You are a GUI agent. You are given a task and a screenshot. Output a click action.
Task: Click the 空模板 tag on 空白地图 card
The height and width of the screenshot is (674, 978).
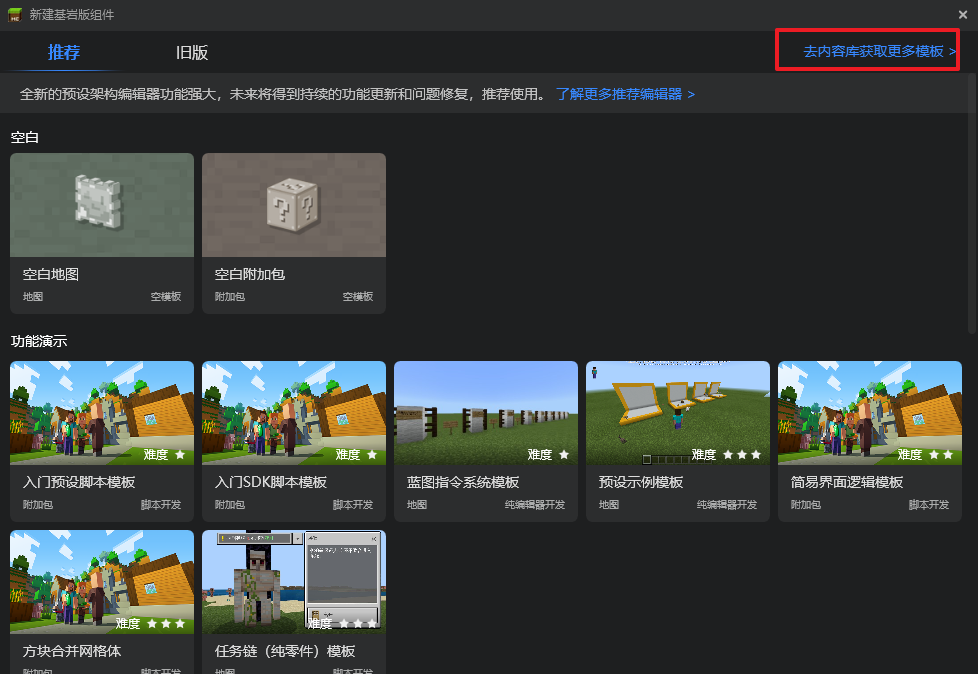[x=166, y=297]
